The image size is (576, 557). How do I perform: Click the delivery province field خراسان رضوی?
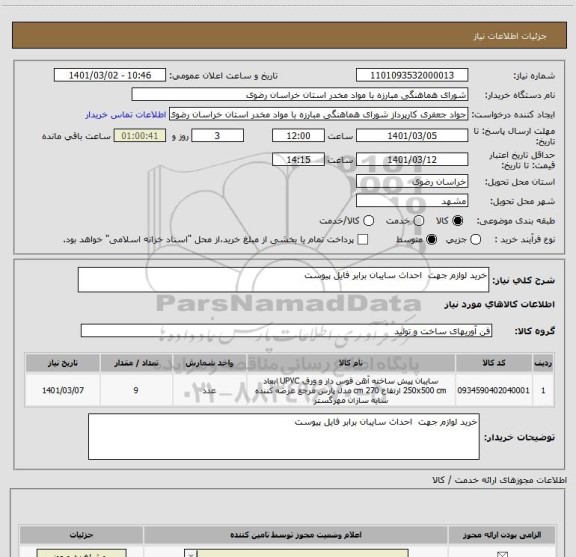point(412,182)
